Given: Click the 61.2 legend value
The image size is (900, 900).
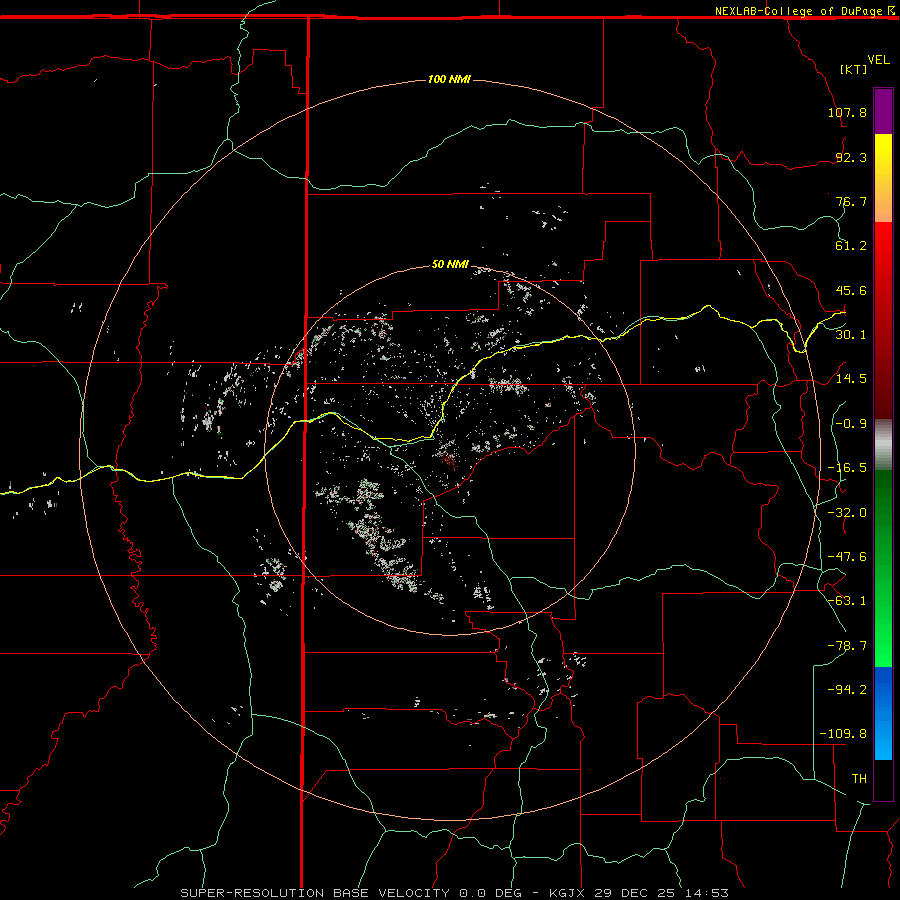Looking at the screenshot, I should coord(851,246).
